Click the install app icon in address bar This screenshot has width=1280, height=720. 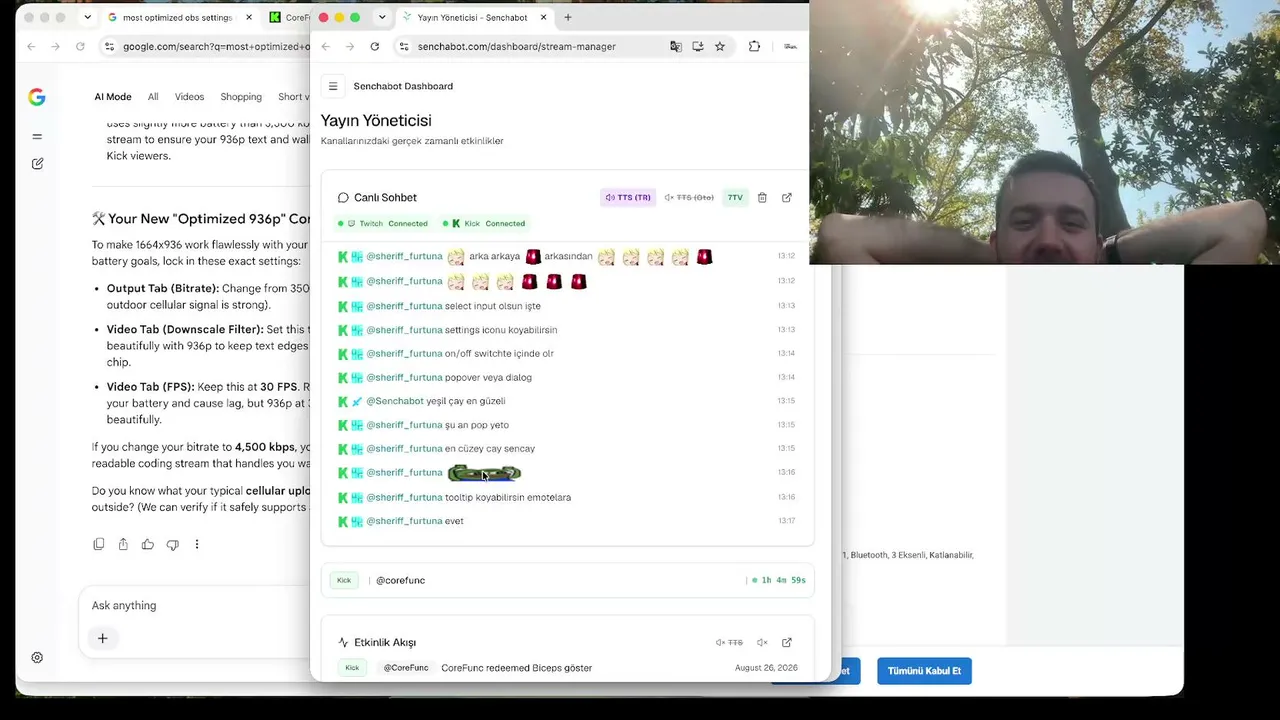tap(698, 46)
